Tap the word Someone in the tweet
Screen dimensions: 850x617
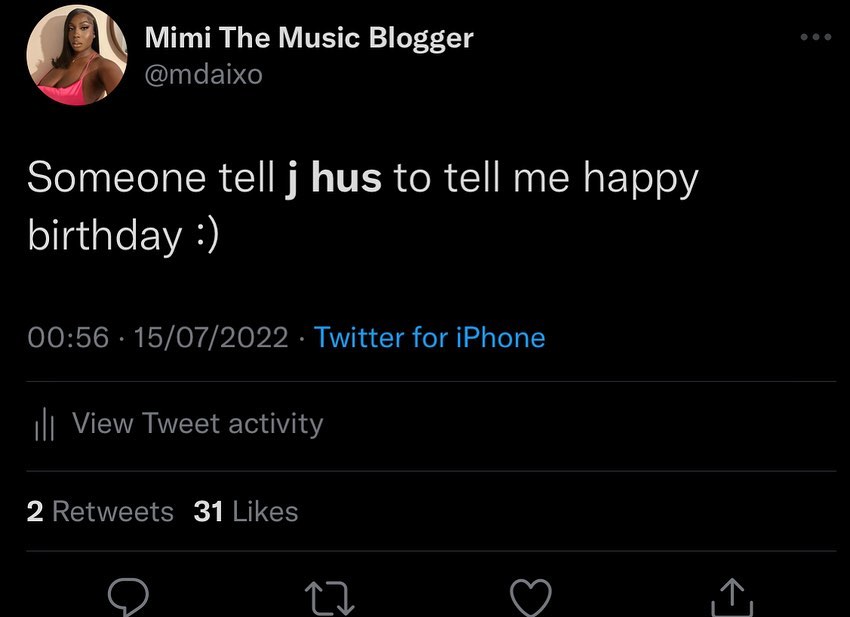[x=117, y=177]
